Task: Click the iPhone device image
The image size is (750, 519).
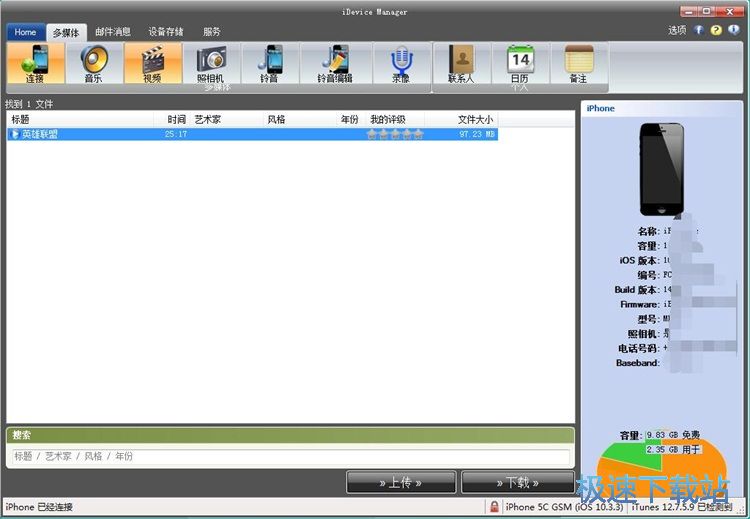Action: click(x=662, y=169)
